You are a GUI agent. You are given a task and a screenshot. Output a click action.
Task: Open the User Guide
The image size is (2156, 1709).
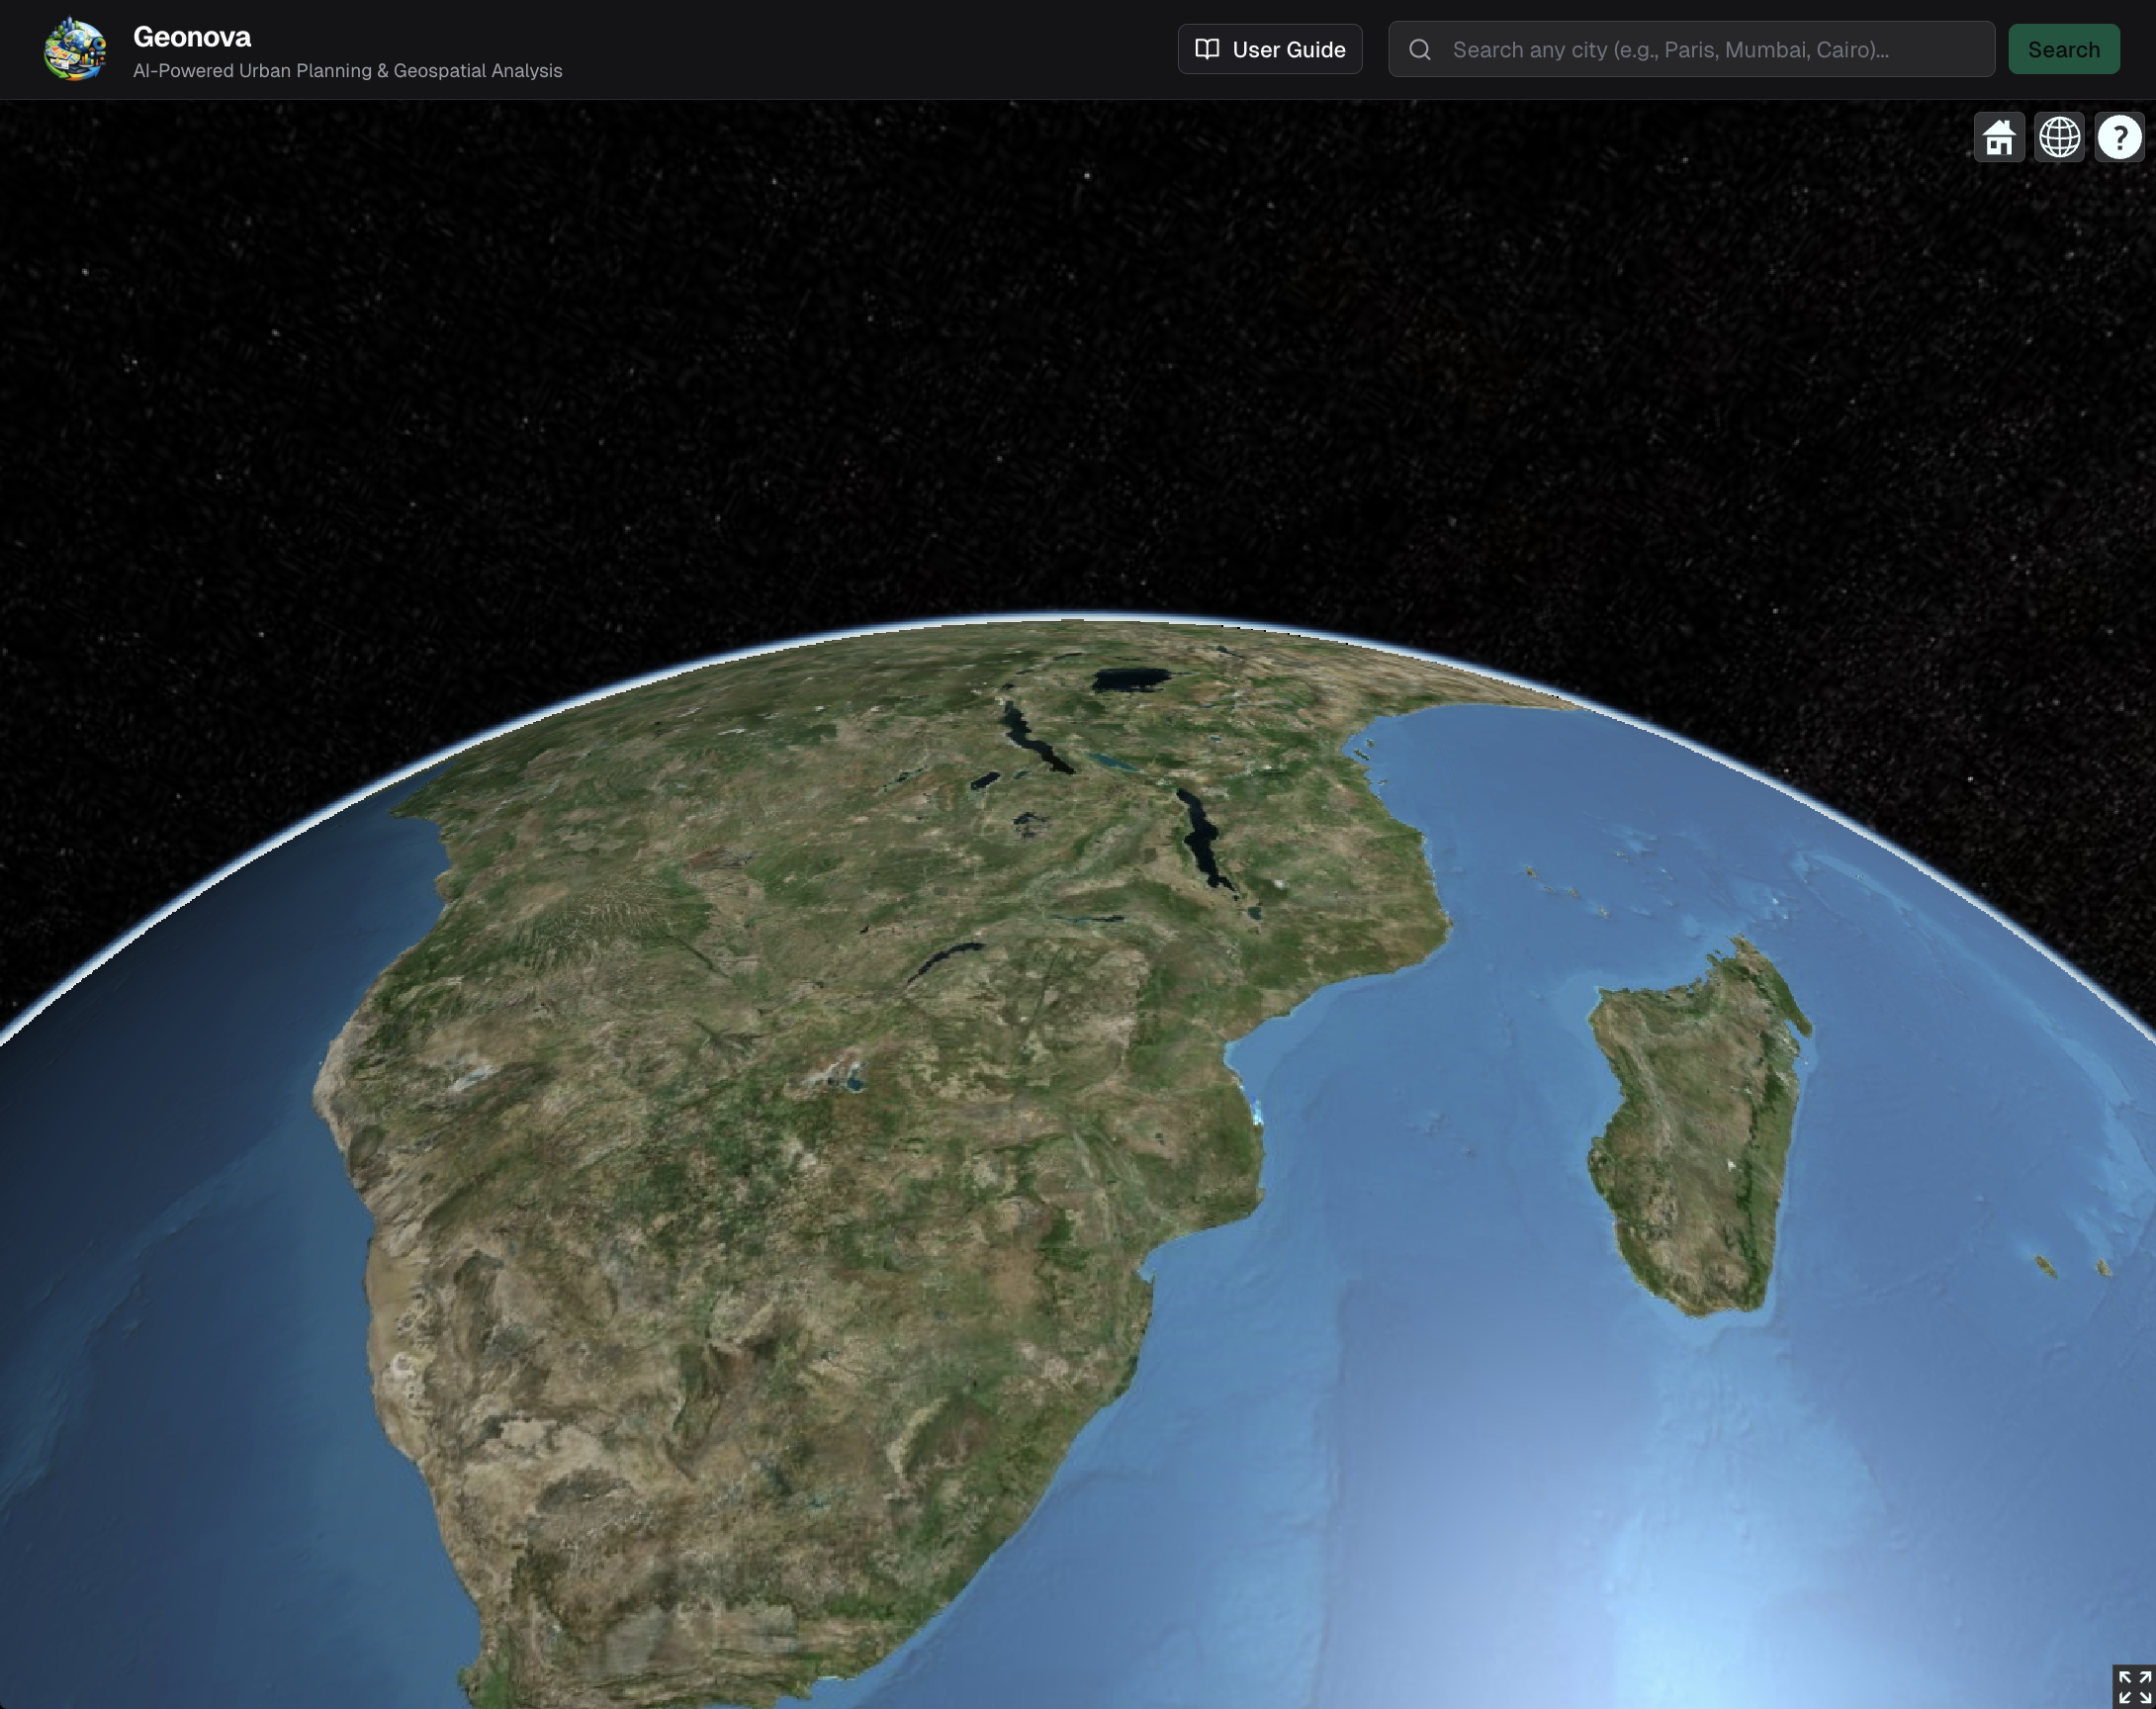[x=1270, y=49]
